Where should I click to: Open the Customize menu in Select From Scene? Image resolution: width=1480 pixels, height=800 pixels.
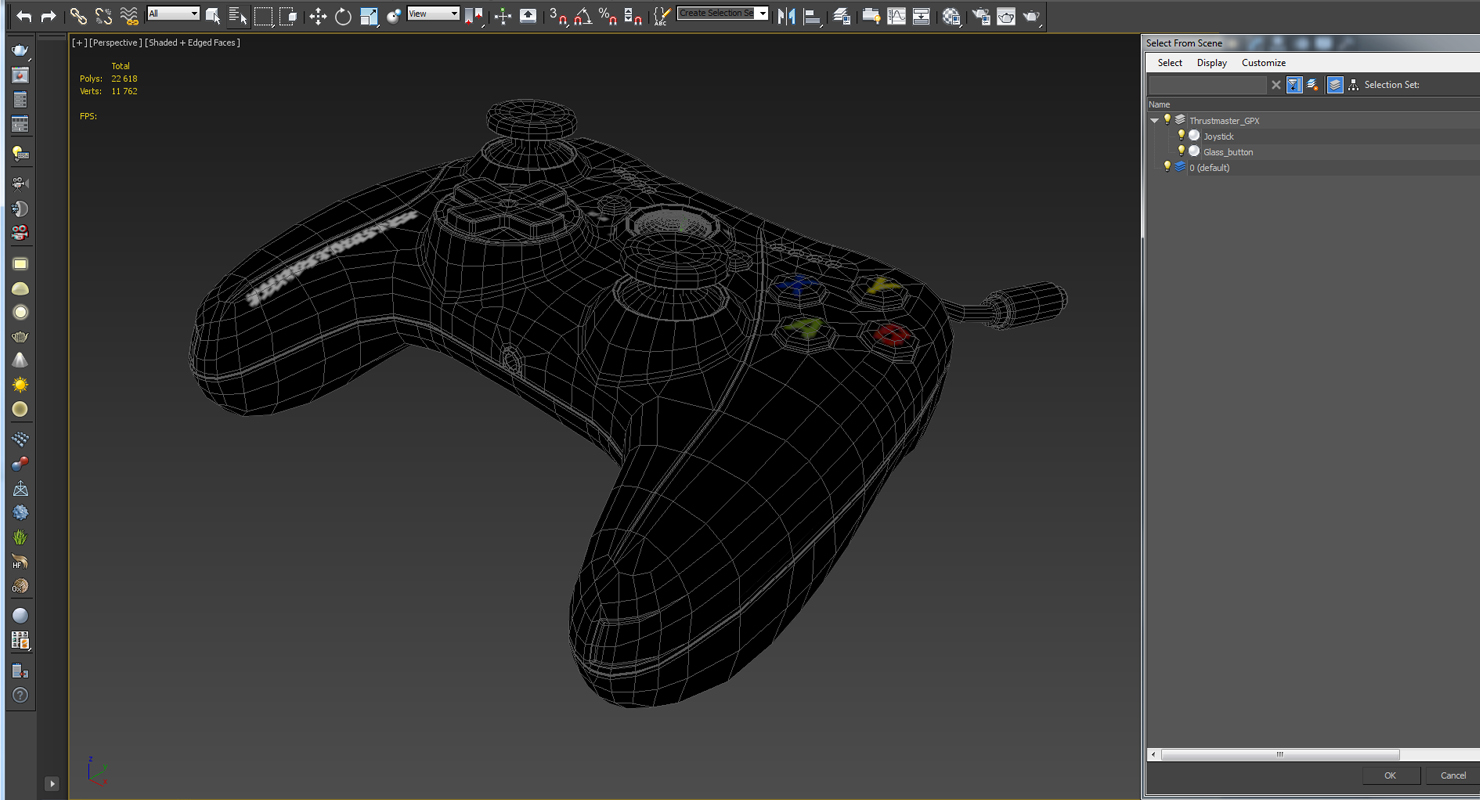click(1264, 63)
